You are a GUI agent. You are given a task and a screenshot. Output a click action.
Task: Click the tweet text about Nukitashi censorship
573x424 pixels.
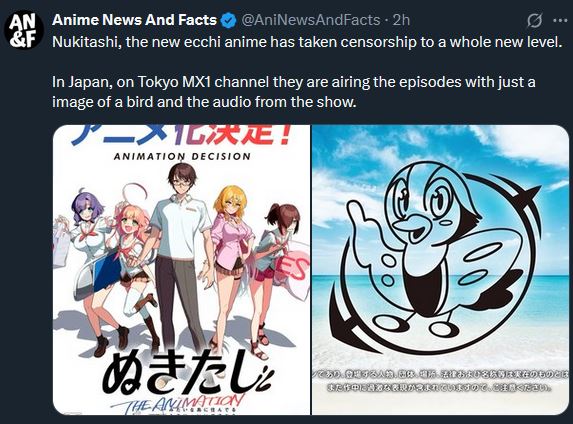coord(307,42)
